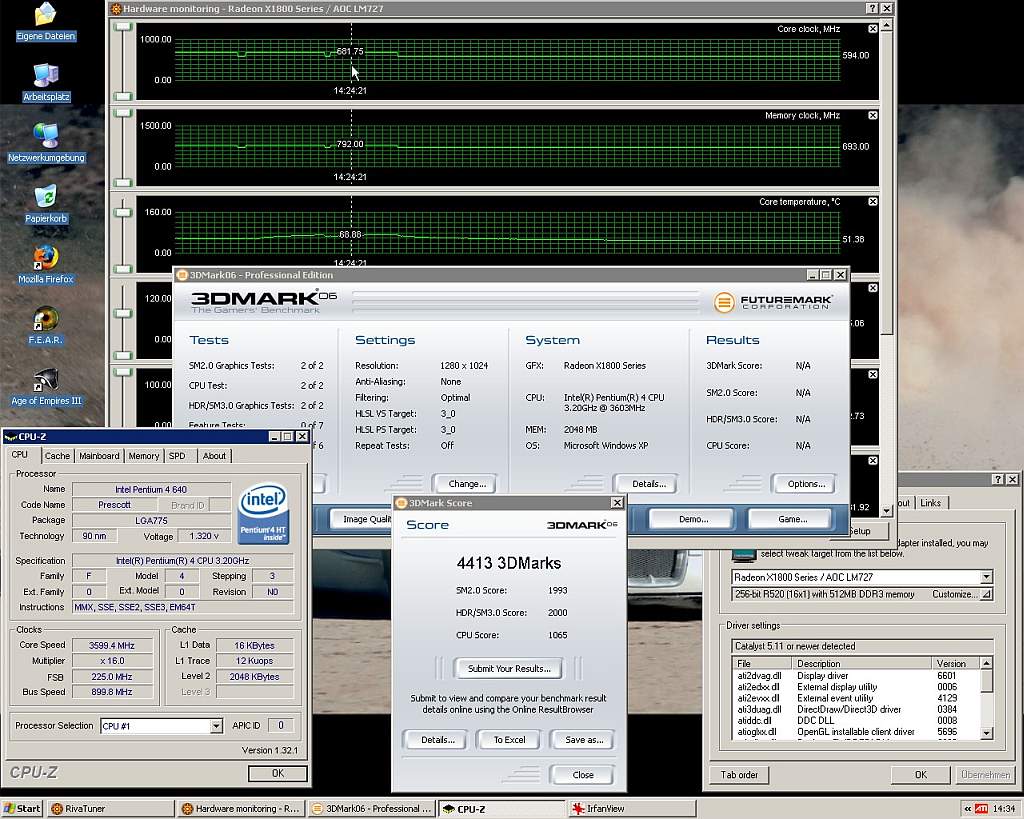Click Change button under Settings in 3DMark06
The image size is (1024, 819).
467,484
